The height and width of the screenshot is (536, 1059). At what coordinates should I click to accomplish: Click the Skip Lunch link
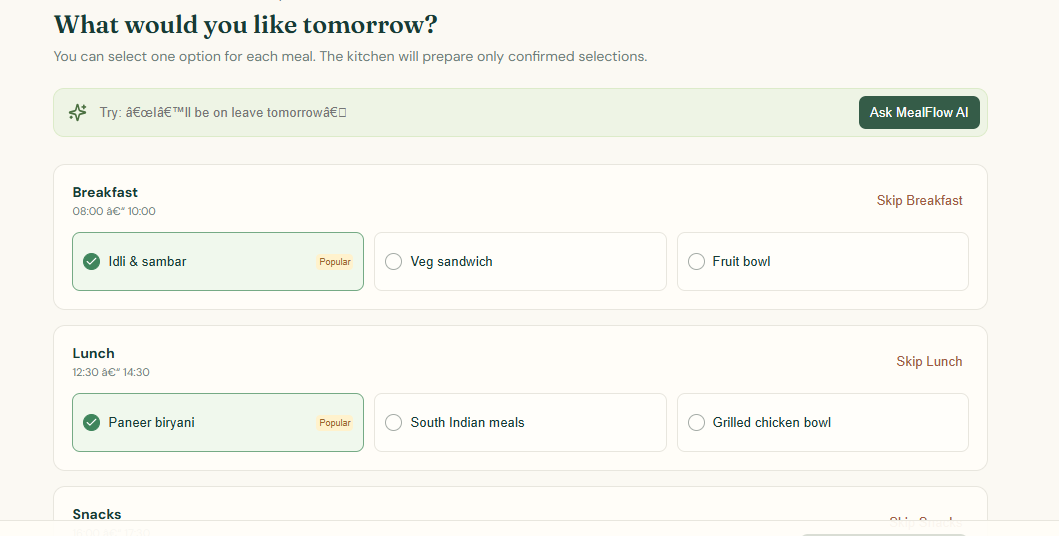pos(929,361)
